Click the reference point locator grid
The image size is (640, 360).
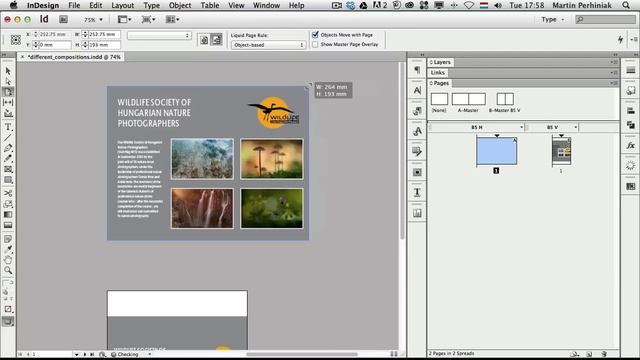coord(16,40)
